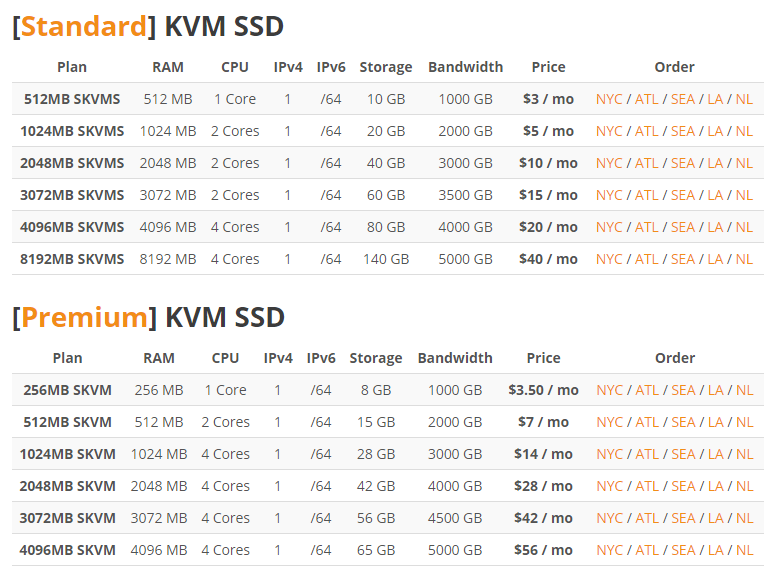Screen dimensions: 769x571
Task: Order 512MB SKVMS plan in NYC
Action: coord(609,99)
